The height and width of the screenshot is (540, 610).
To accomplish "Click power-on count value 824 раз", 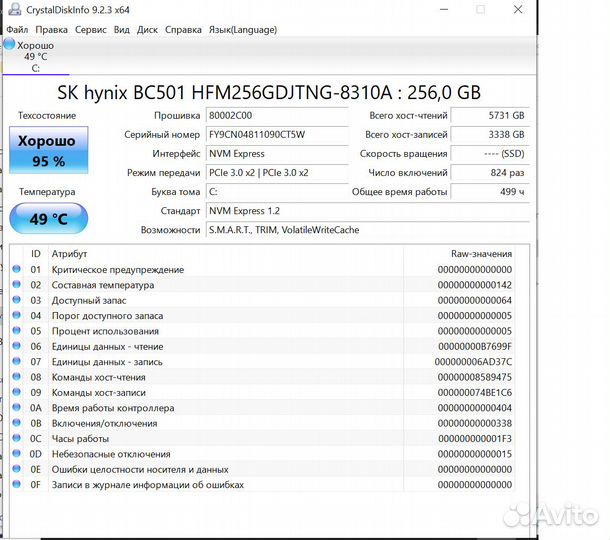I will (x=490, y=173).
